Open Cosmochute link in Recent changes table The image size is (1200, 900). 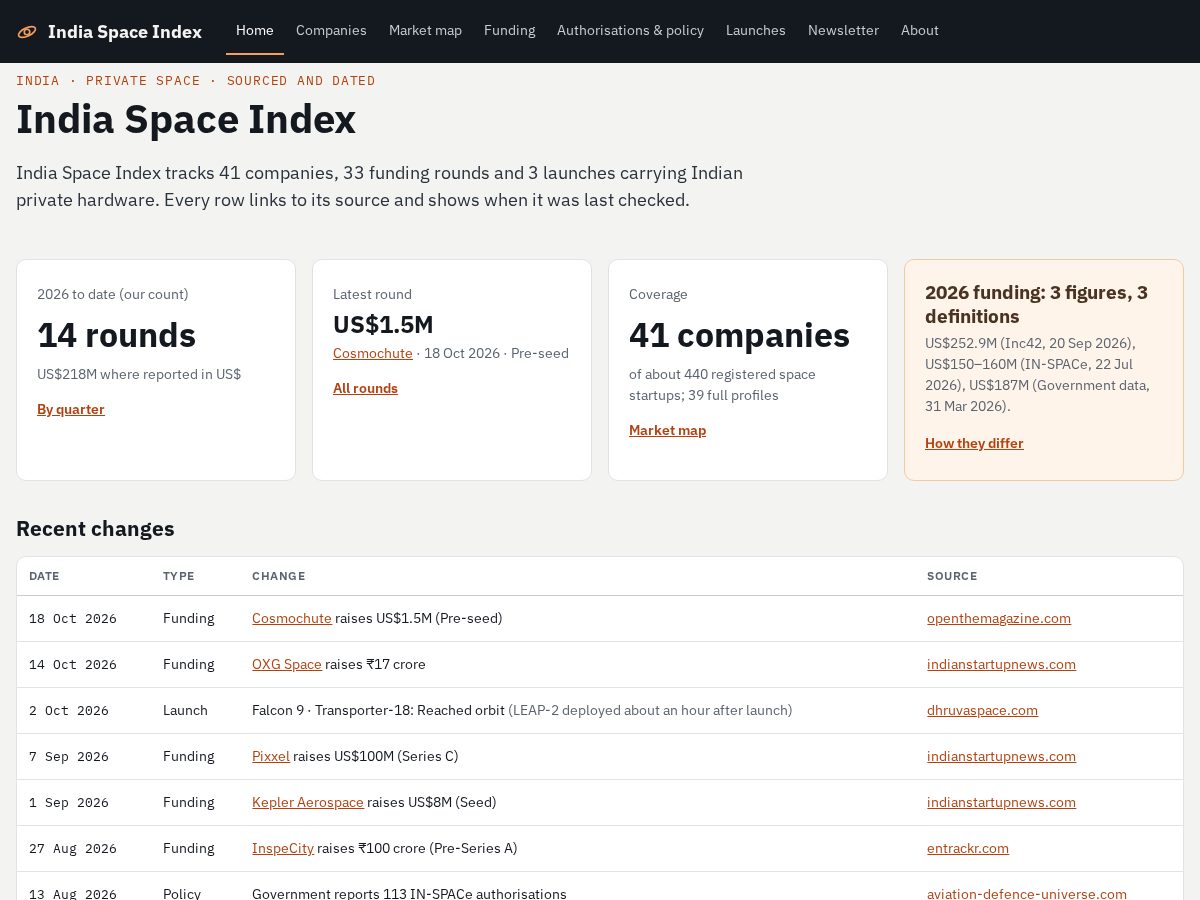coord(292,618)
